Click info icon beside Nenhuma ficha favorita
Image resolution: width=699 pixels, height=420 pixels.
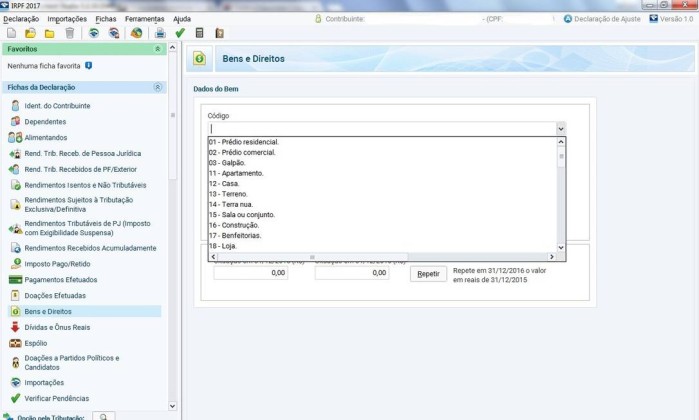pos(89,66)
